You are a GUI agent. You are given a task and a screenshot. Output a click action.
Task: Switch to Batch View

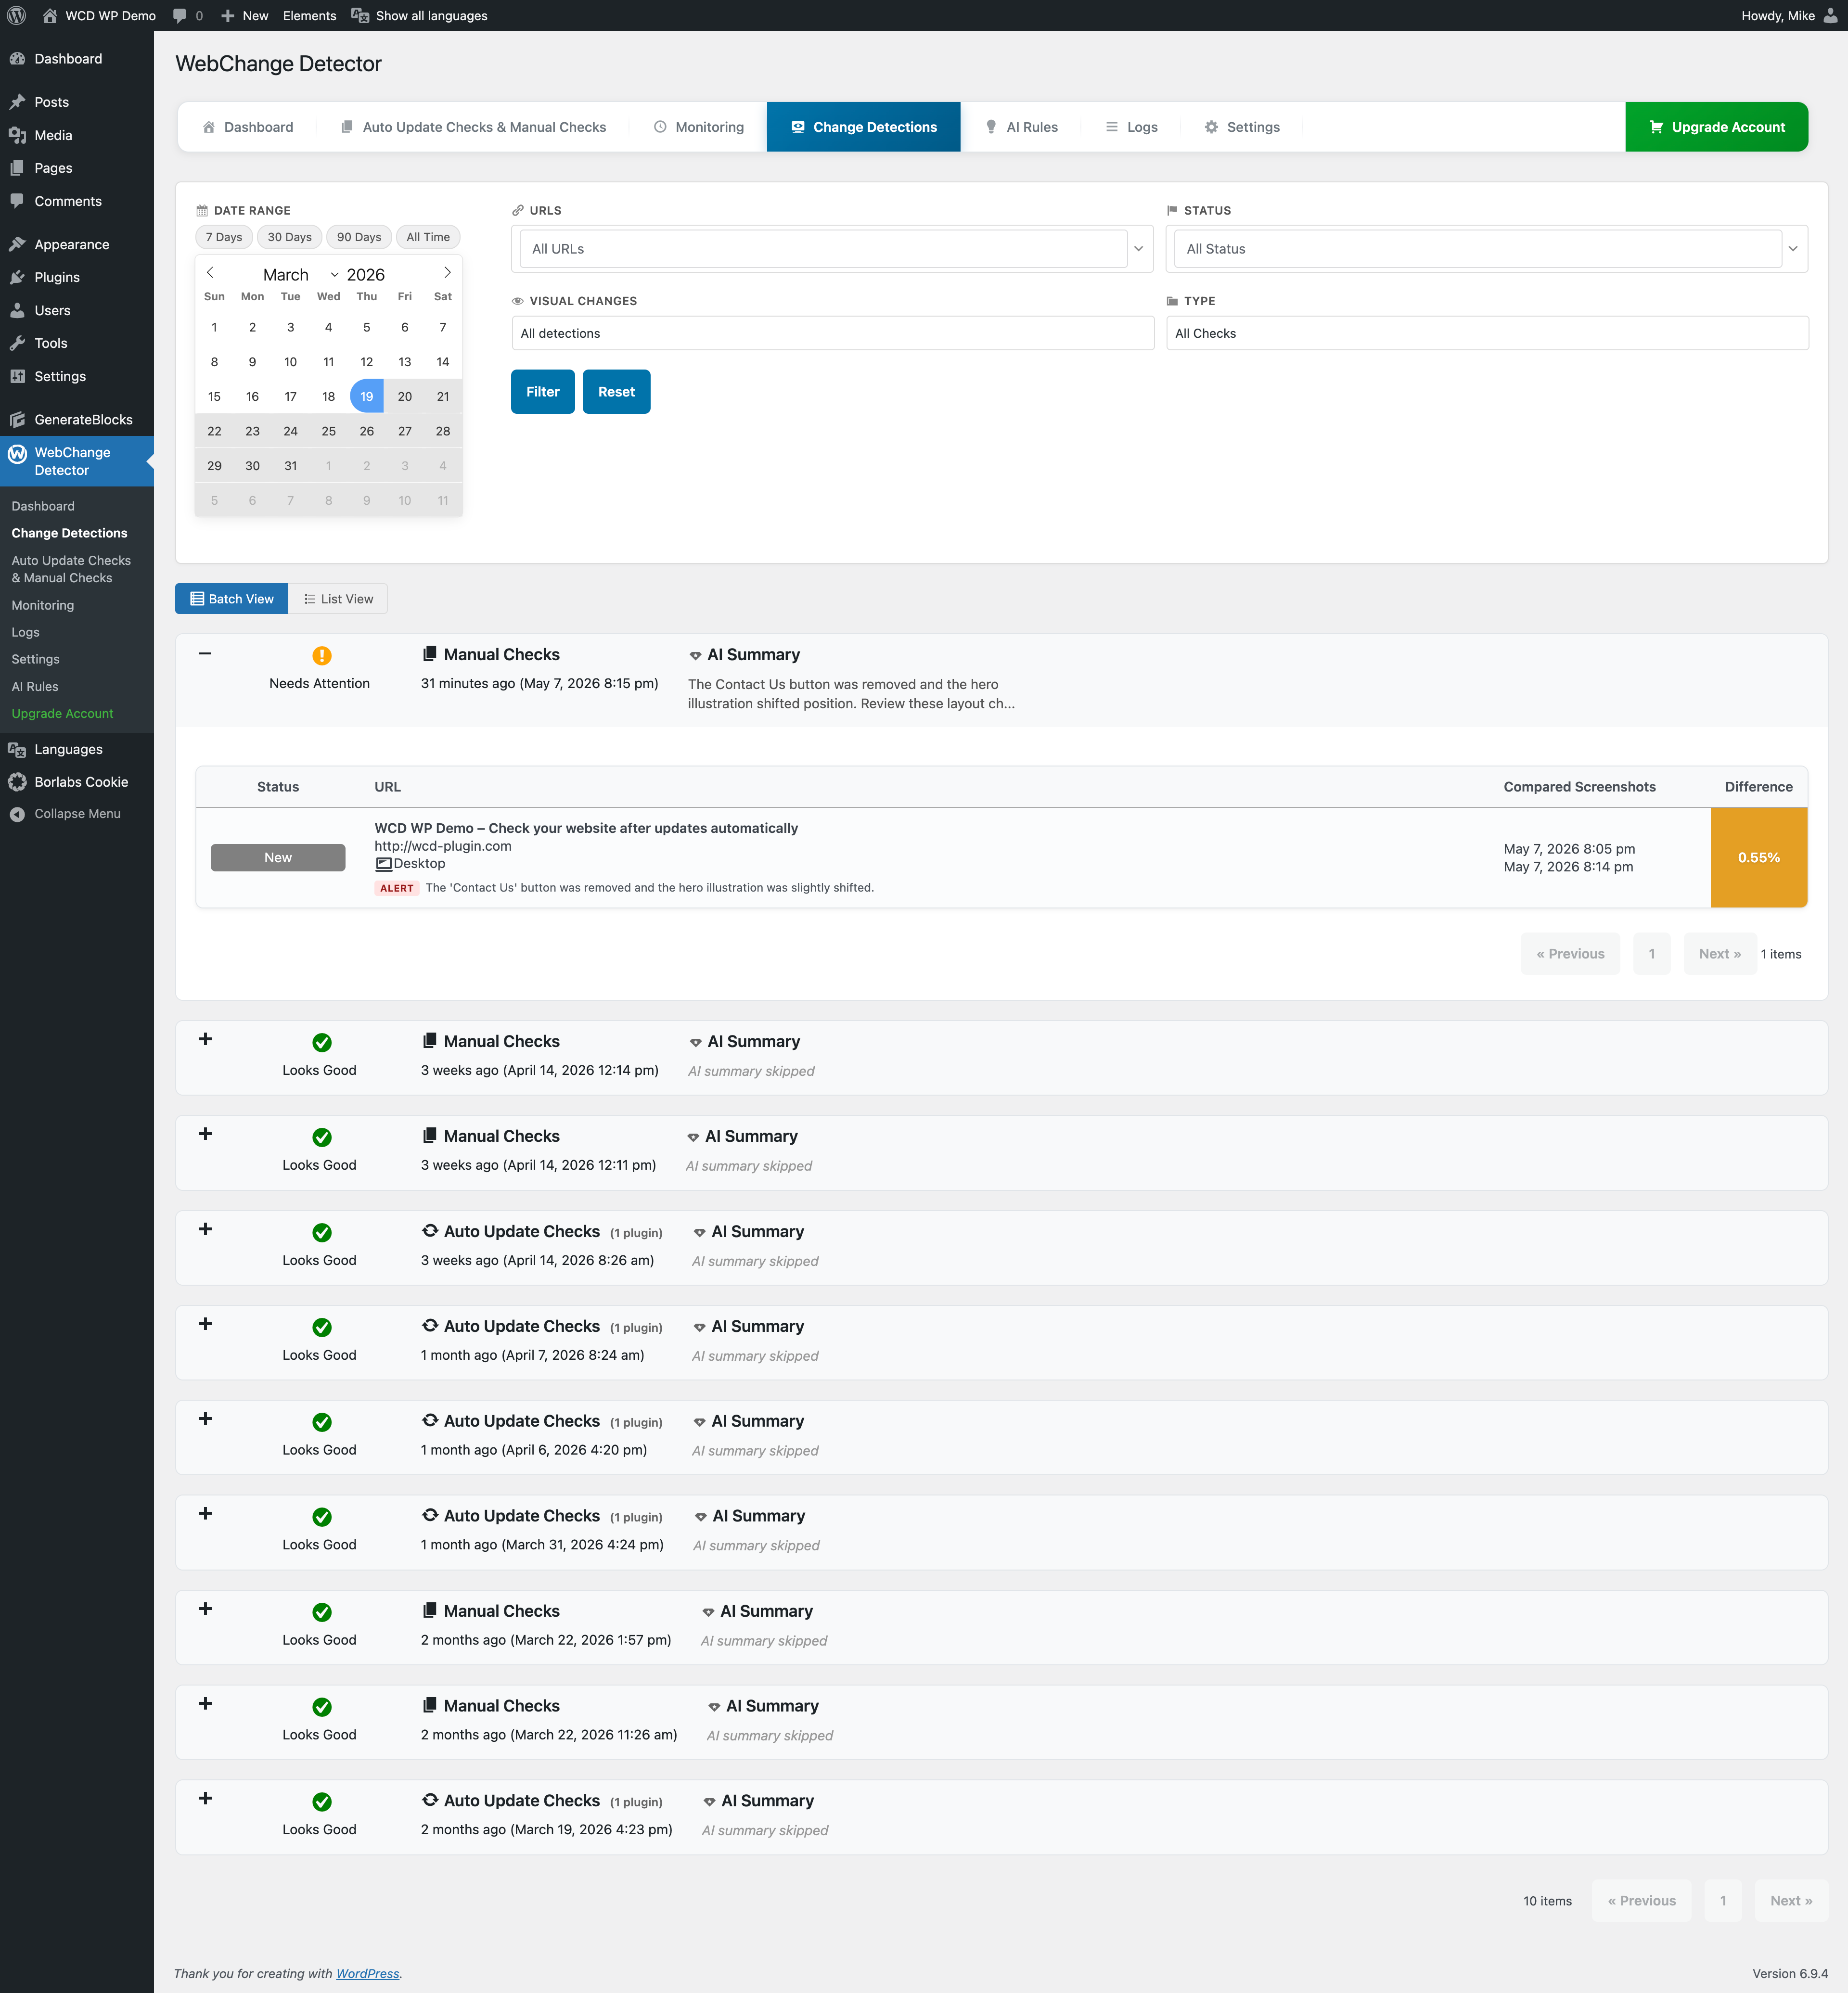click(232, 599)
